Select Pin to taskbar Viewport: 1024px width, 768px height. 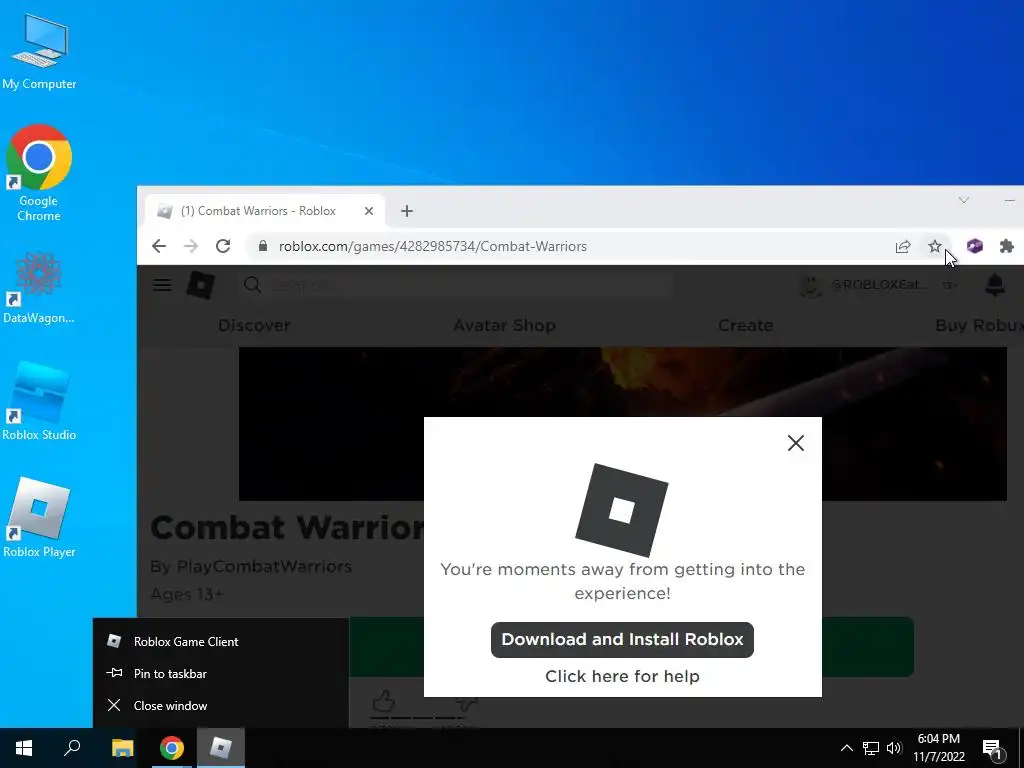coord(221,673)
